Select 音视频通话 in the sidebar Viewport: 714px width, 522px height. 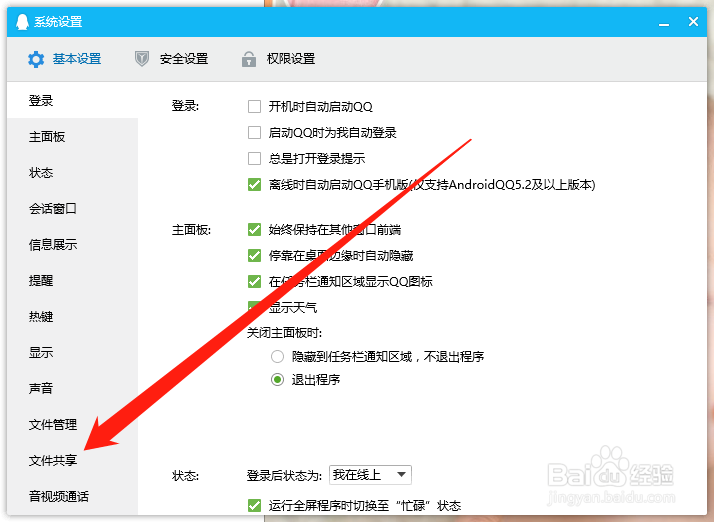[72, 496]
